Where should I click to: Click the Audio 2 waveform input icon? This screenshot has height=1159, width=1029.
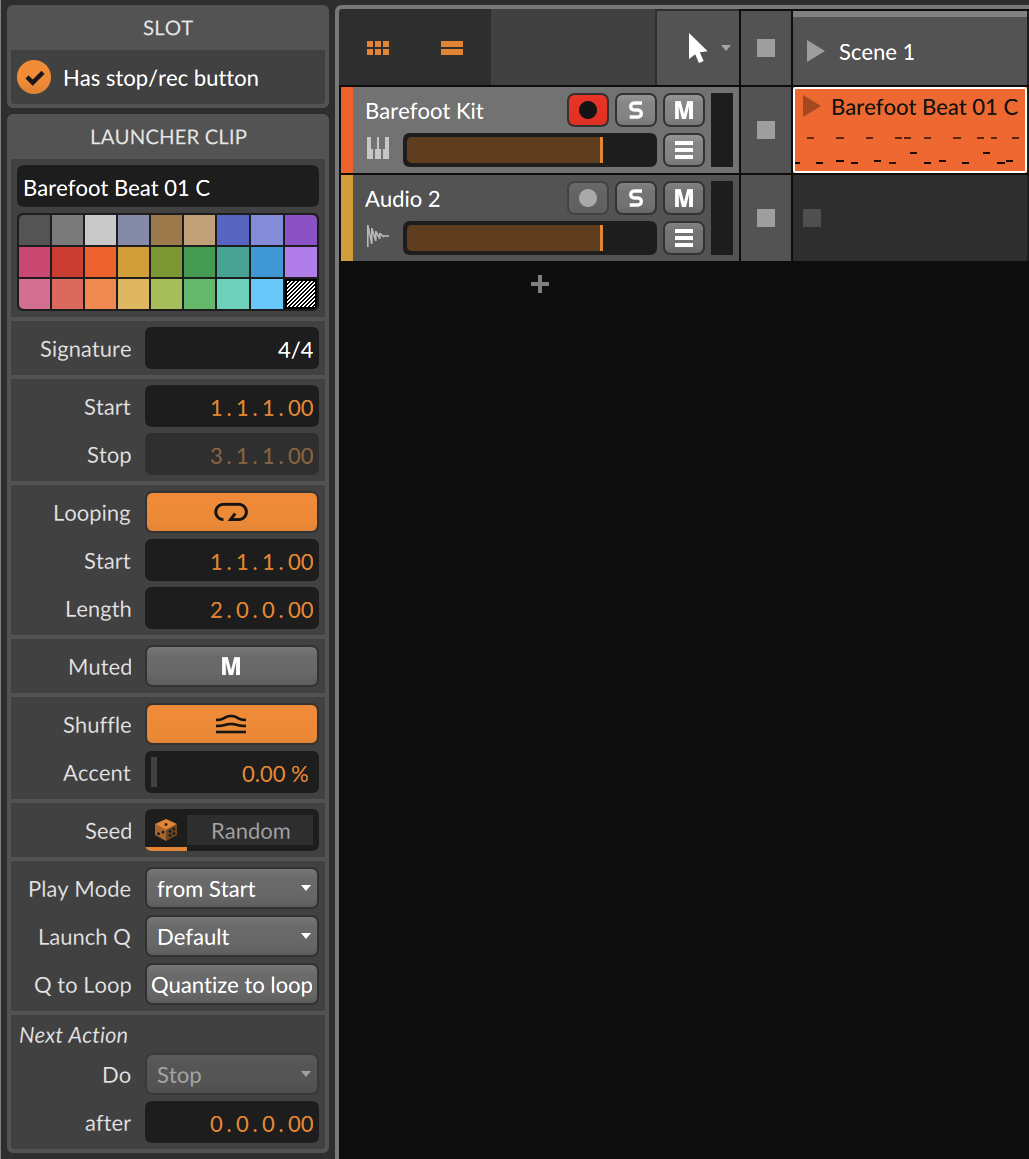pos(376,238)
